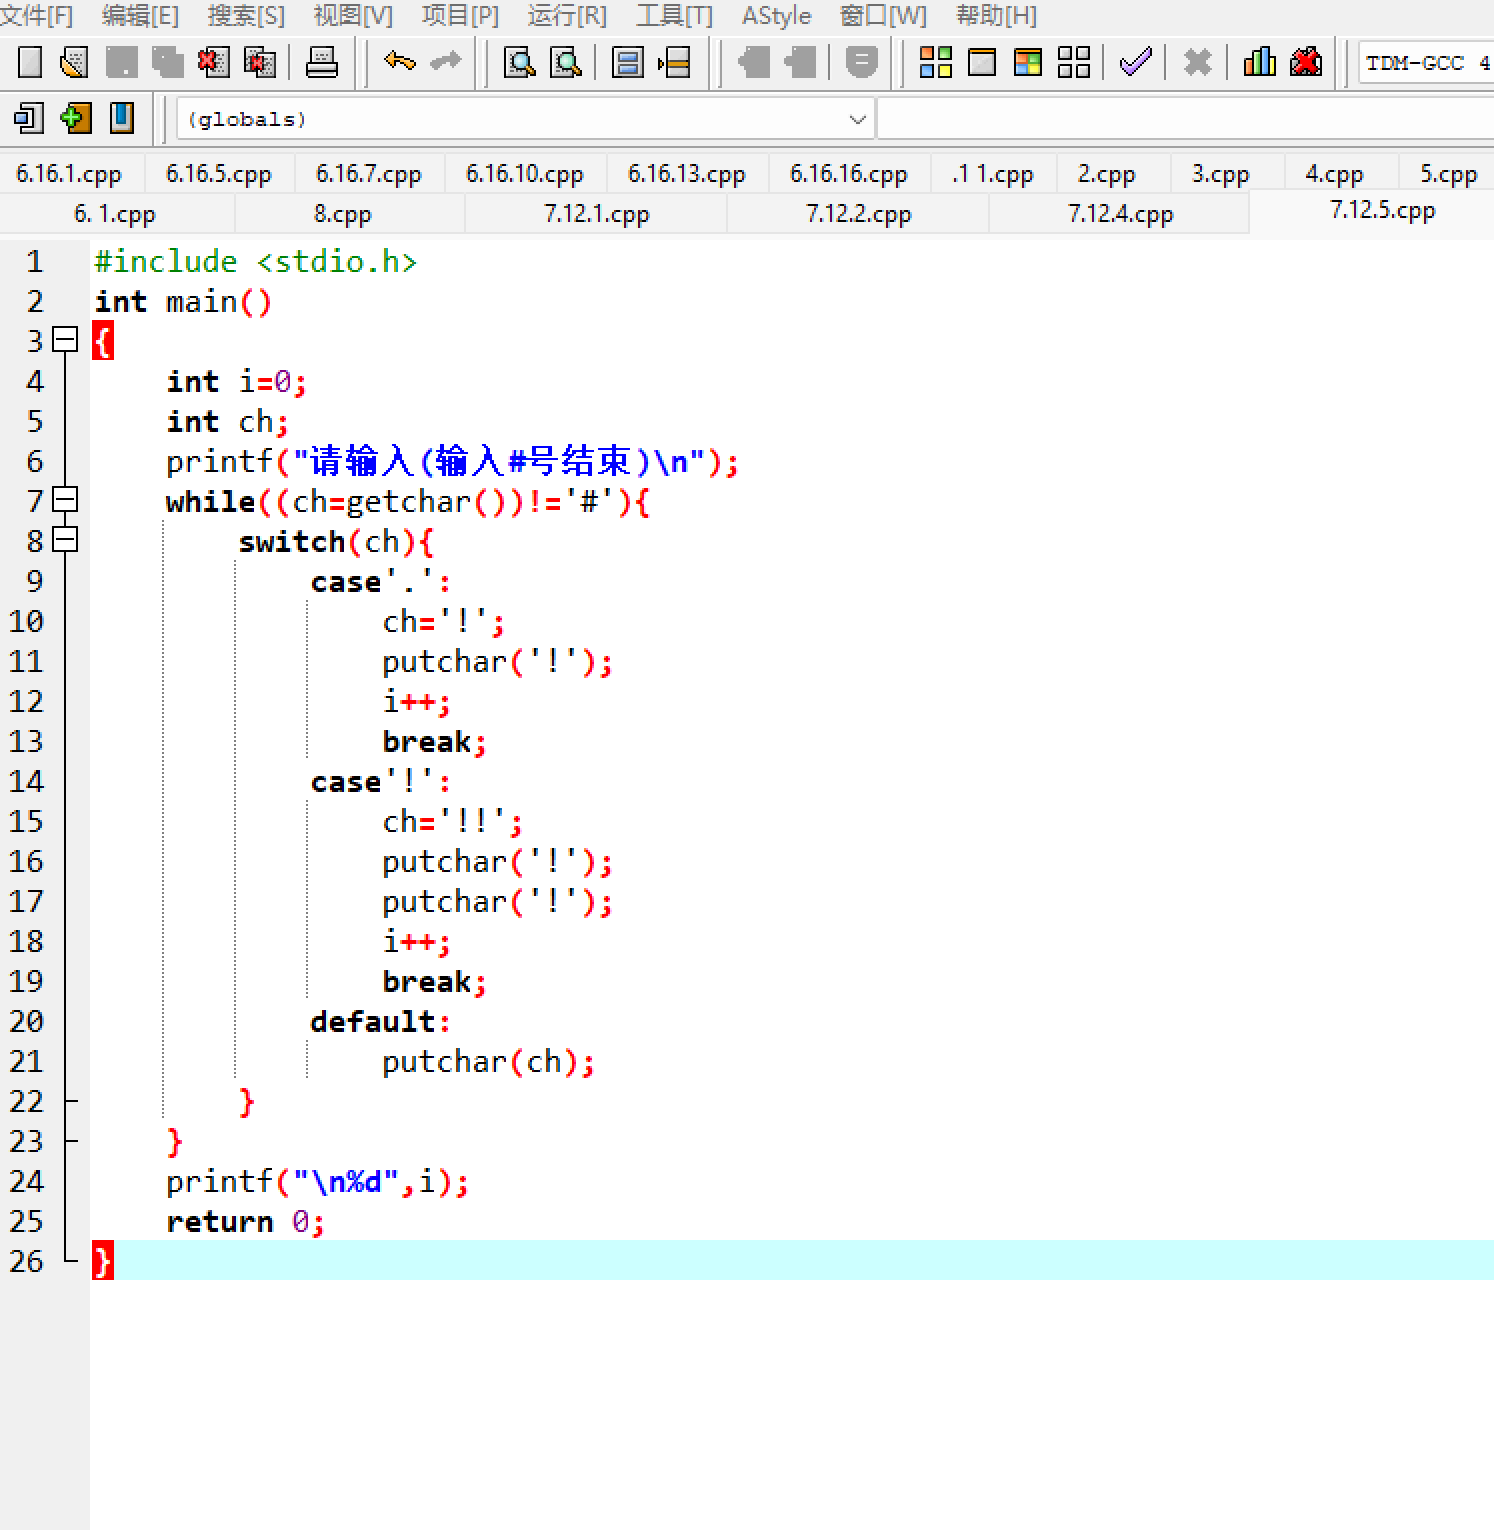This screenshot has width=1494, height=1530.
Task: Collapse the code fold at line 3
Action: click(x=65, y=340)
